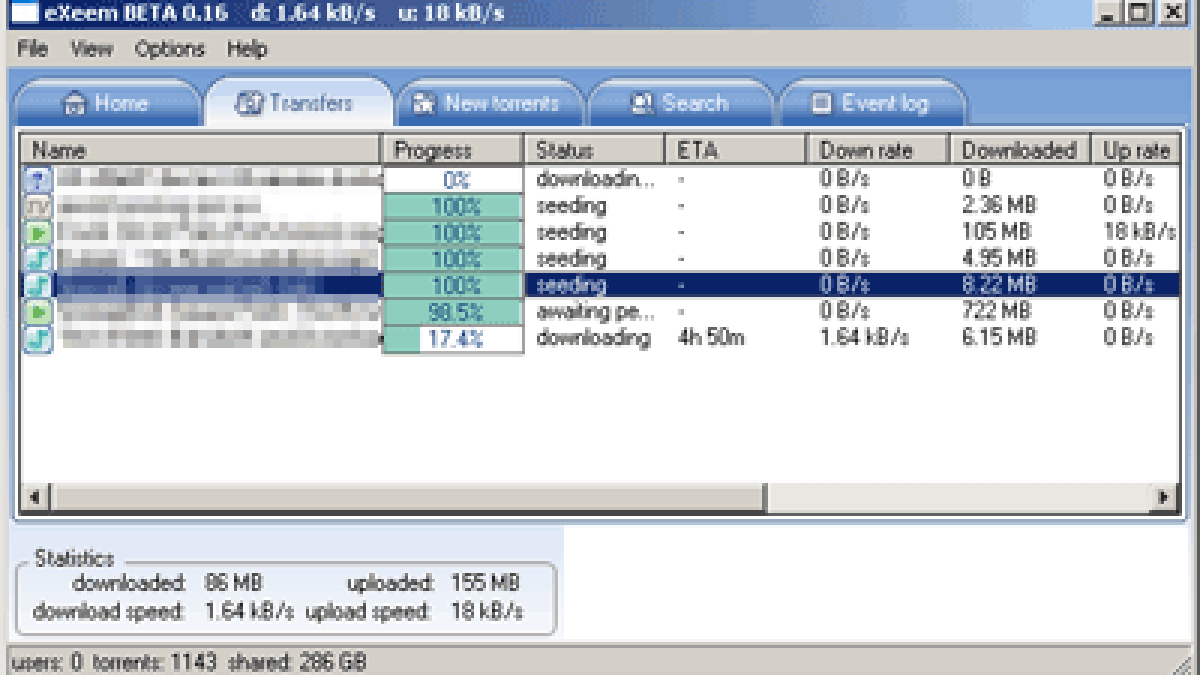Click the TV icon of the 2.36 MB torrent

(37, 207)
